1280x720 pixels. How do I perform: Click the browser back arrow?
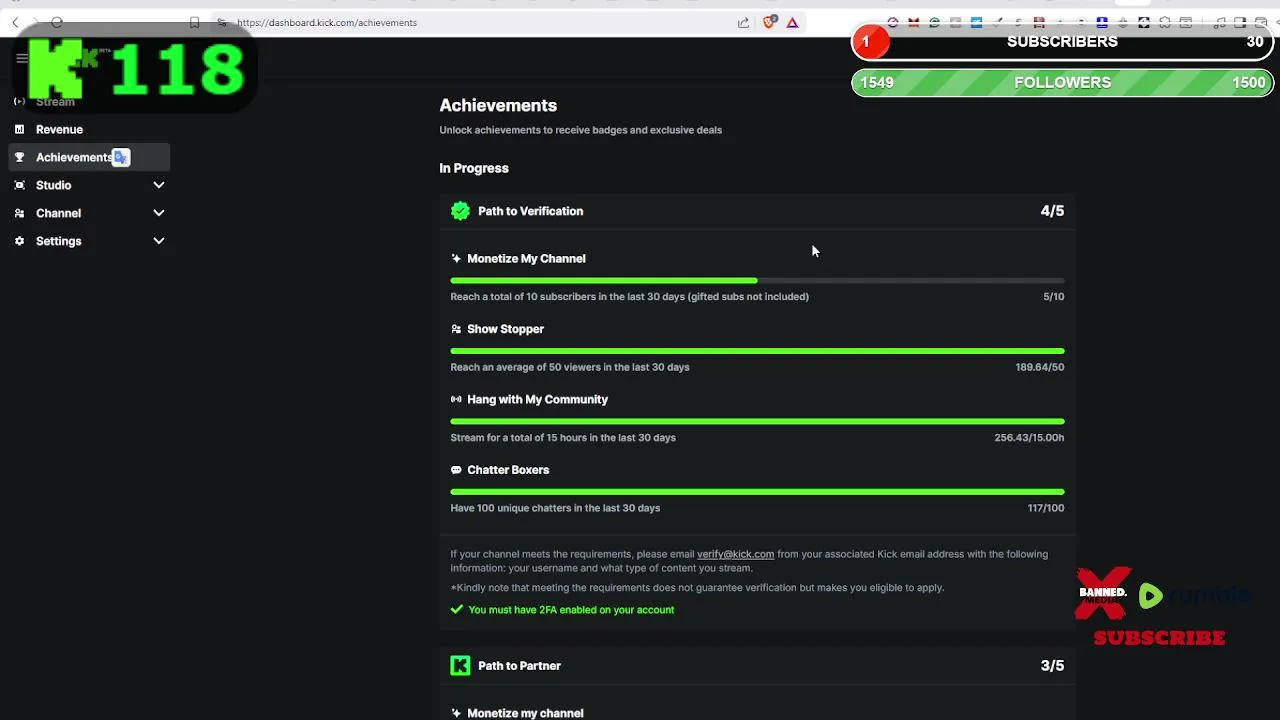(x=15, y=22)
